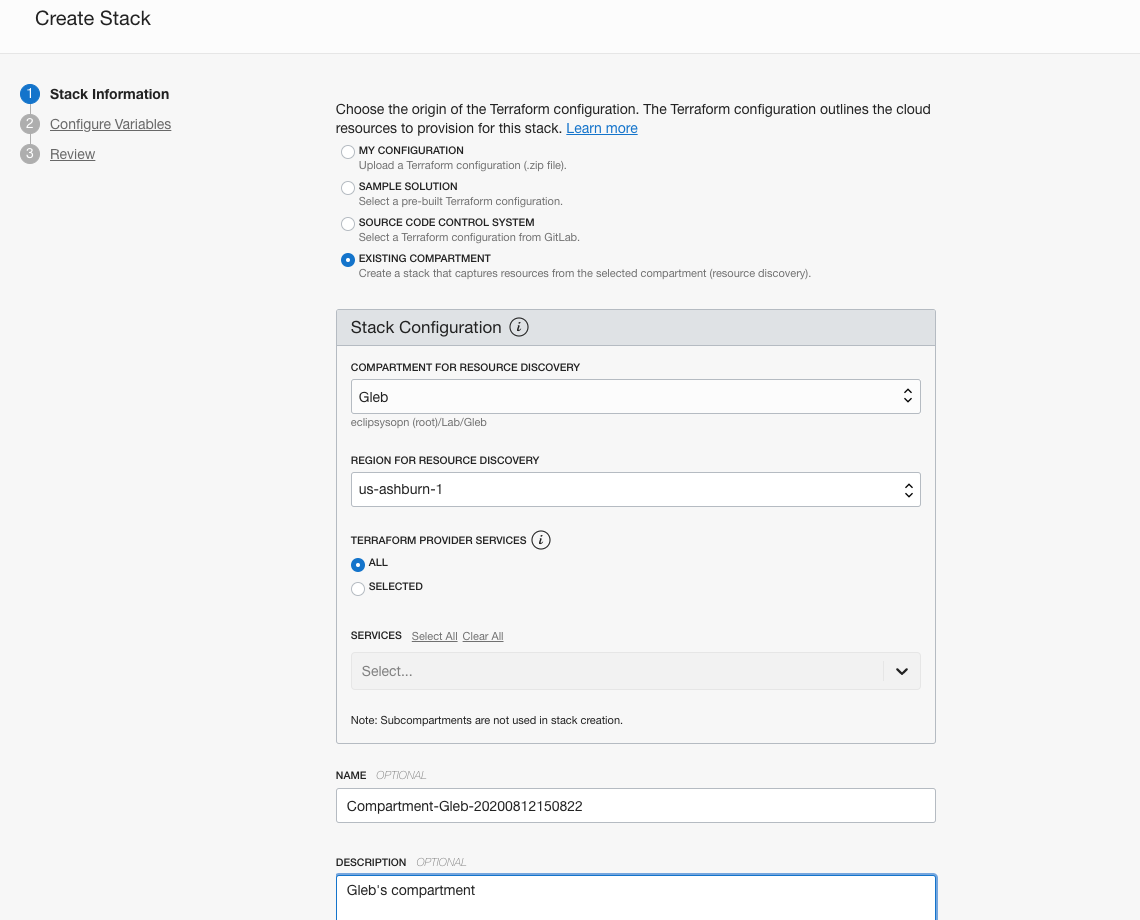Click the step 3 circle beside Review
This screenshot has width=1140, height=920.
tap(29, 154)
